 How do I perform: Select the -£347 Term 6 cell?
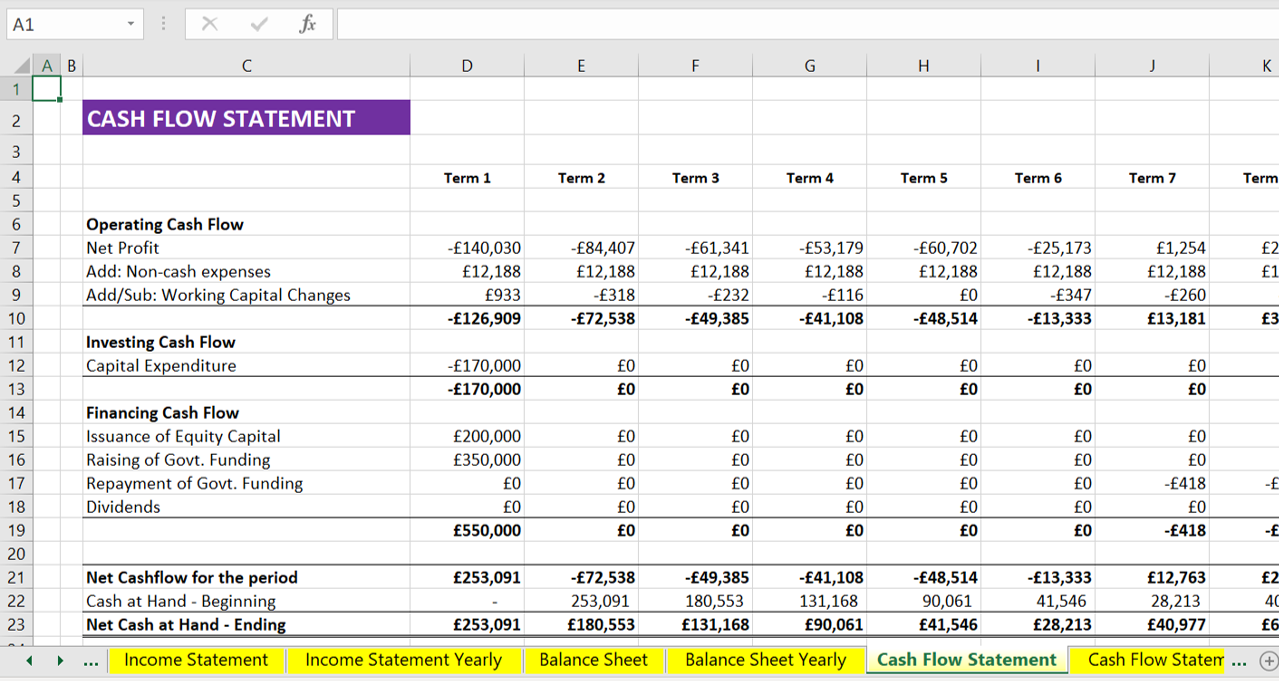coord(1038,295)
